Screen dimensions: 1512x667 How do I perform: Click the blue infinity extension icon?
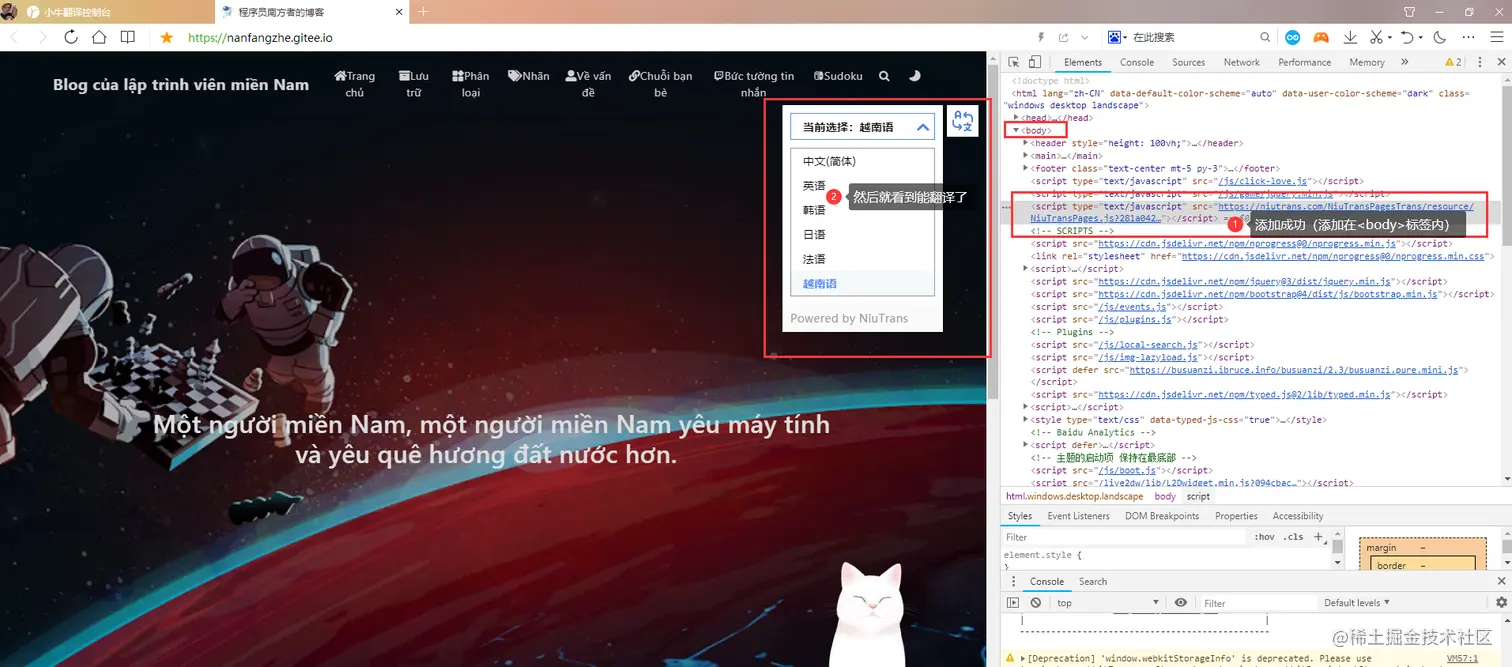[x=1293, y=37]
